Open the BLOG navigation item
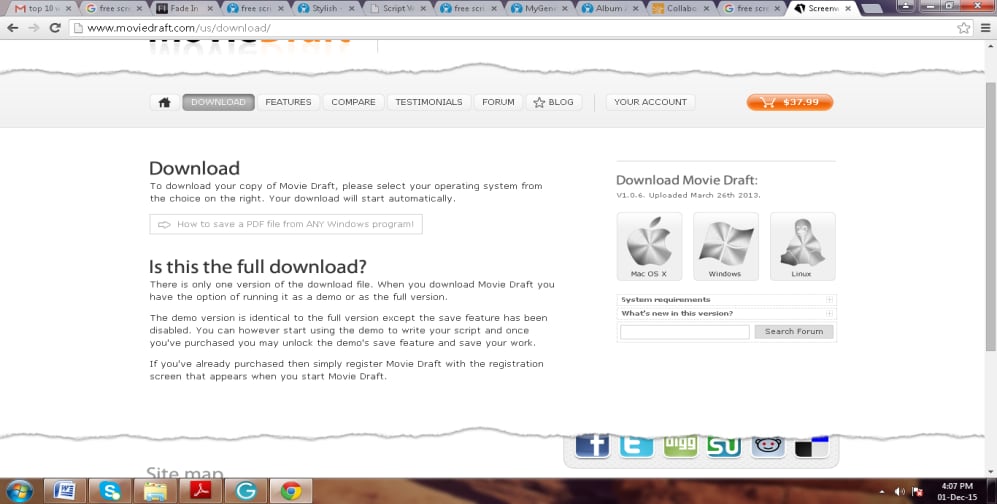The width and height of the screenshot is (997, 504). click(x=554, y=102)
